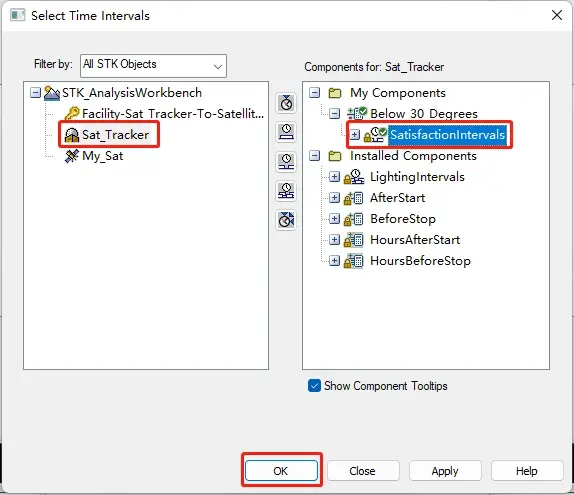Image resolution: width=574 pixels, height=495 pixels.
Task: Open the Filter by dropdown
Action: 153,66
